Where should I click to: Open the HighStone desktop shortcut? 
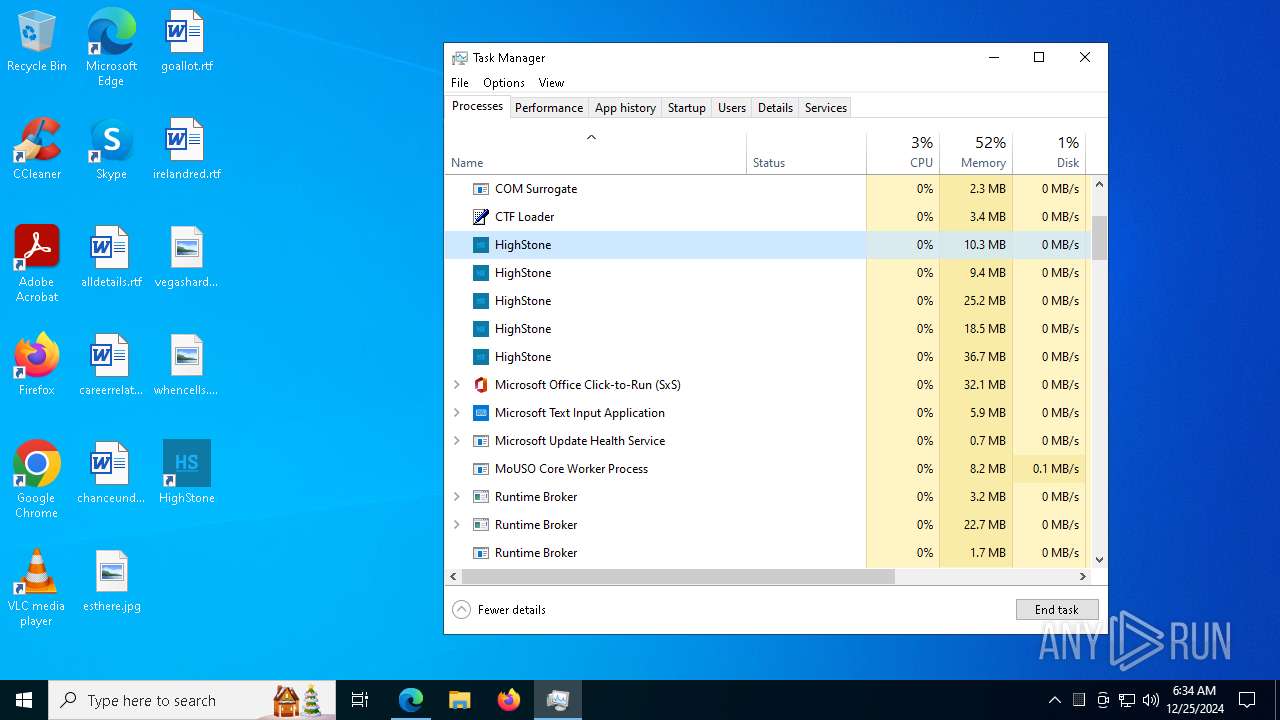pos(187,474)
